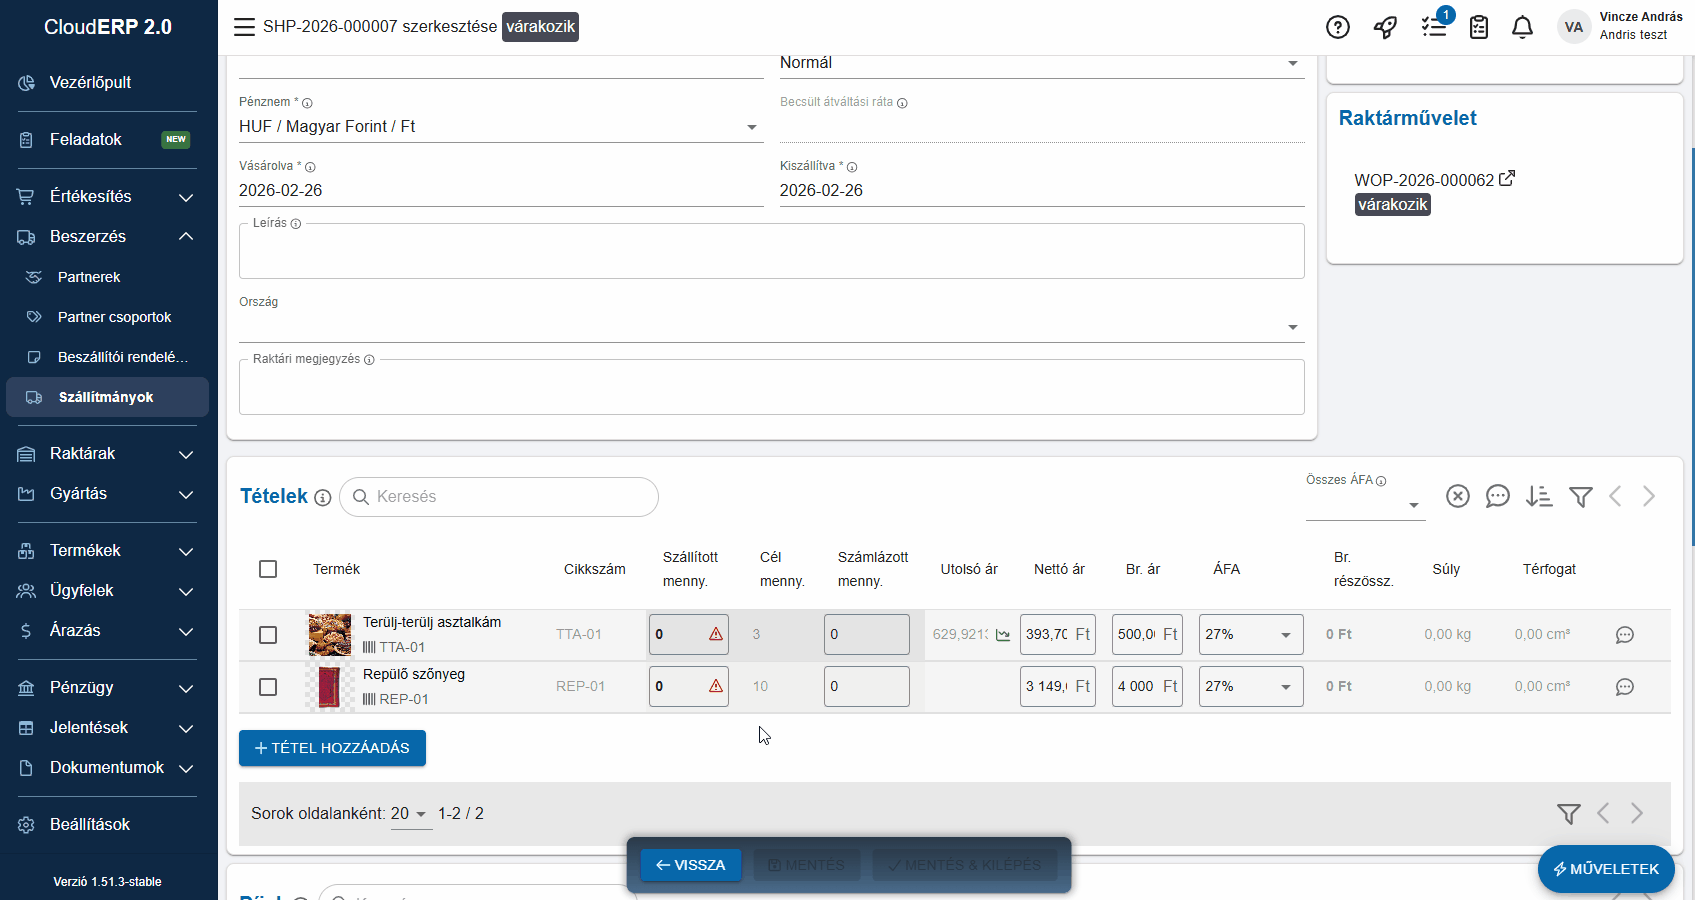1695x900 pixels.
Task: Open the task checklist icon with badge
Action: click(1434, 27)
